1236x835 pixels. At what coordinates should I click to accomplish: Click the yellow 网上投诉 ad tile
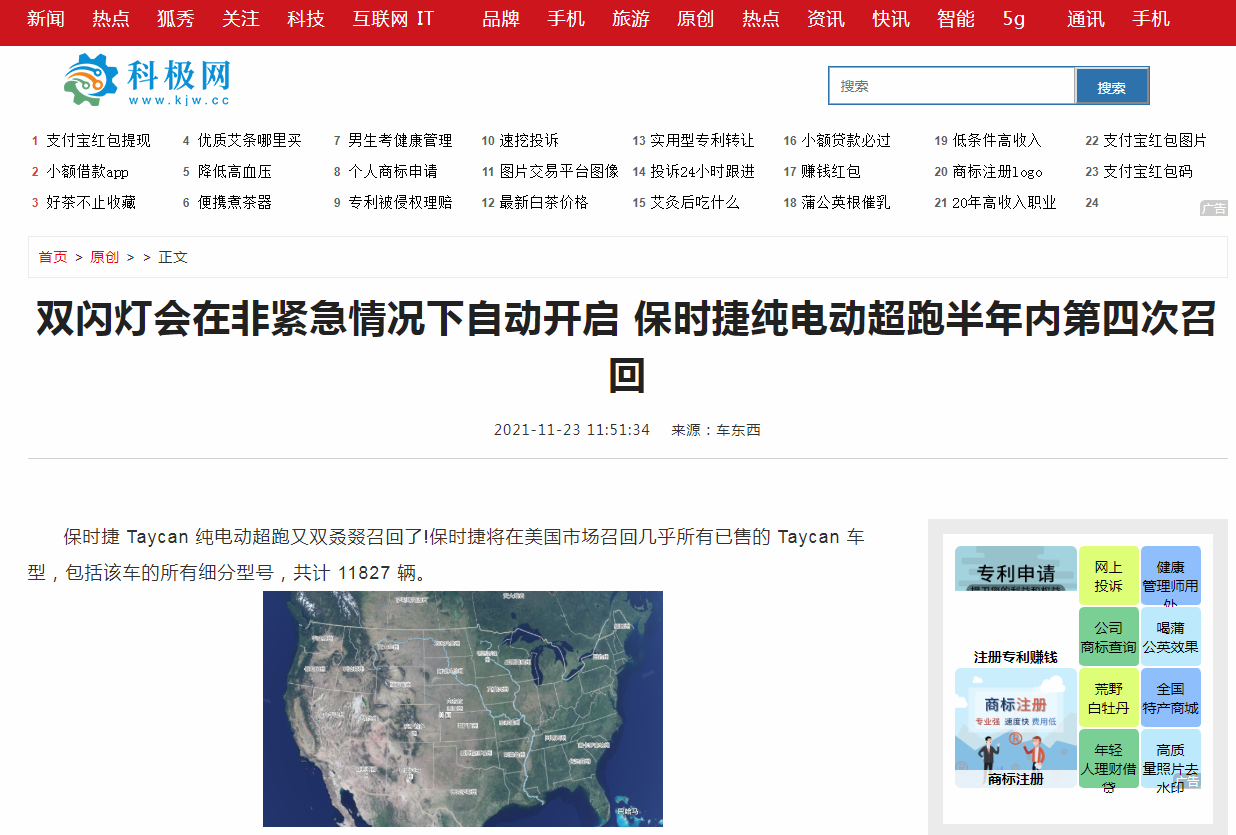[1109, 576]
